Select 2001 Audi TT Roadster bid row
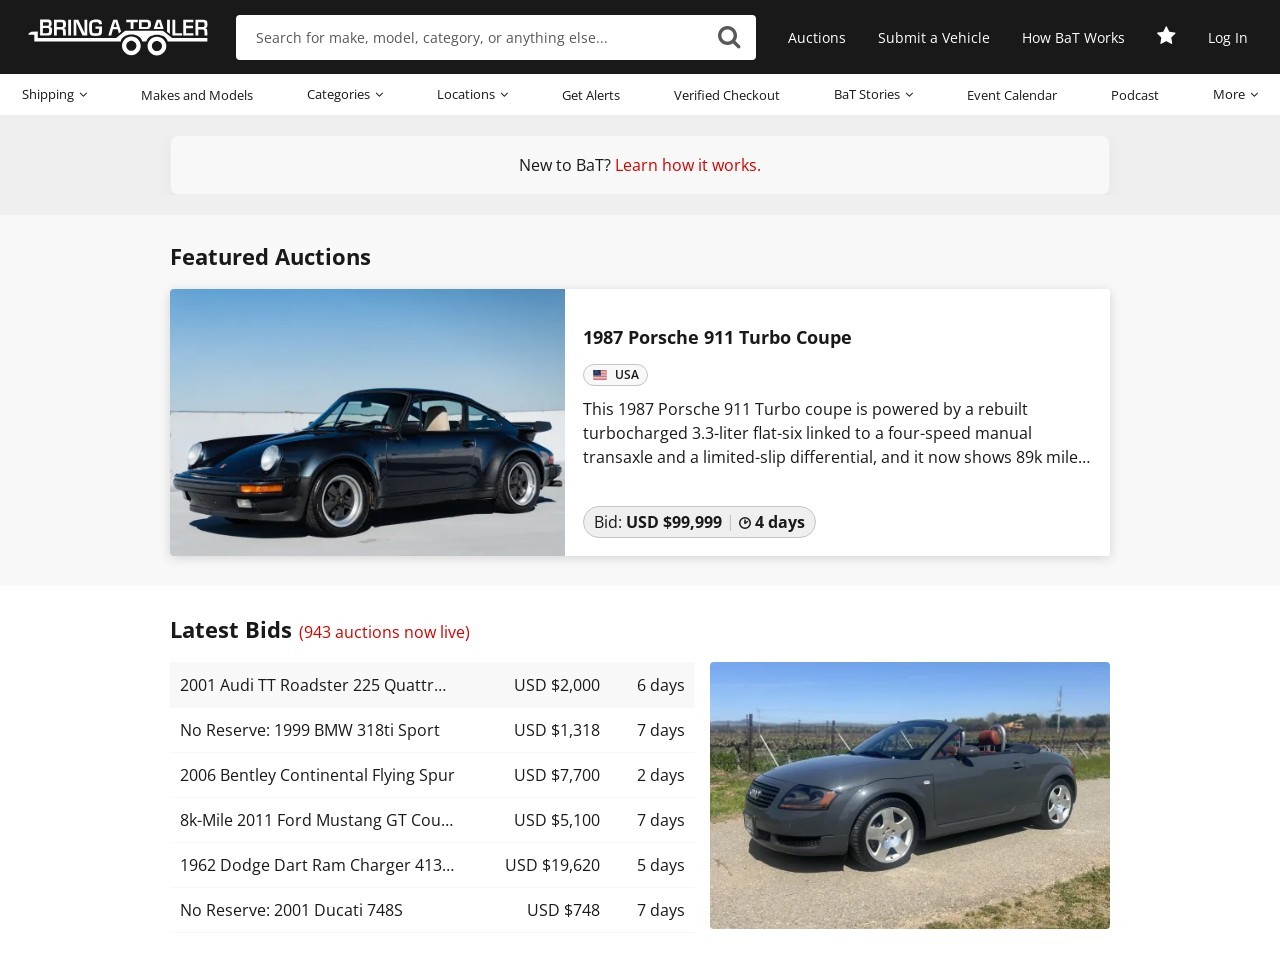1280x960 pixels. pos(432,685)
